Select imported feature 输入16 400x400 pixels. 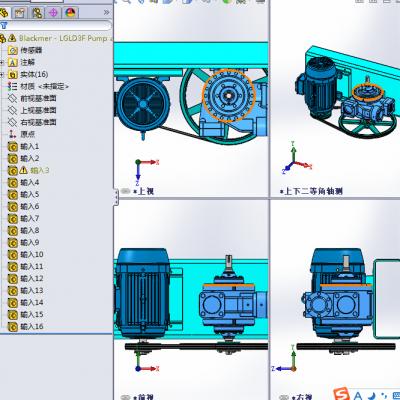point(32,326)
